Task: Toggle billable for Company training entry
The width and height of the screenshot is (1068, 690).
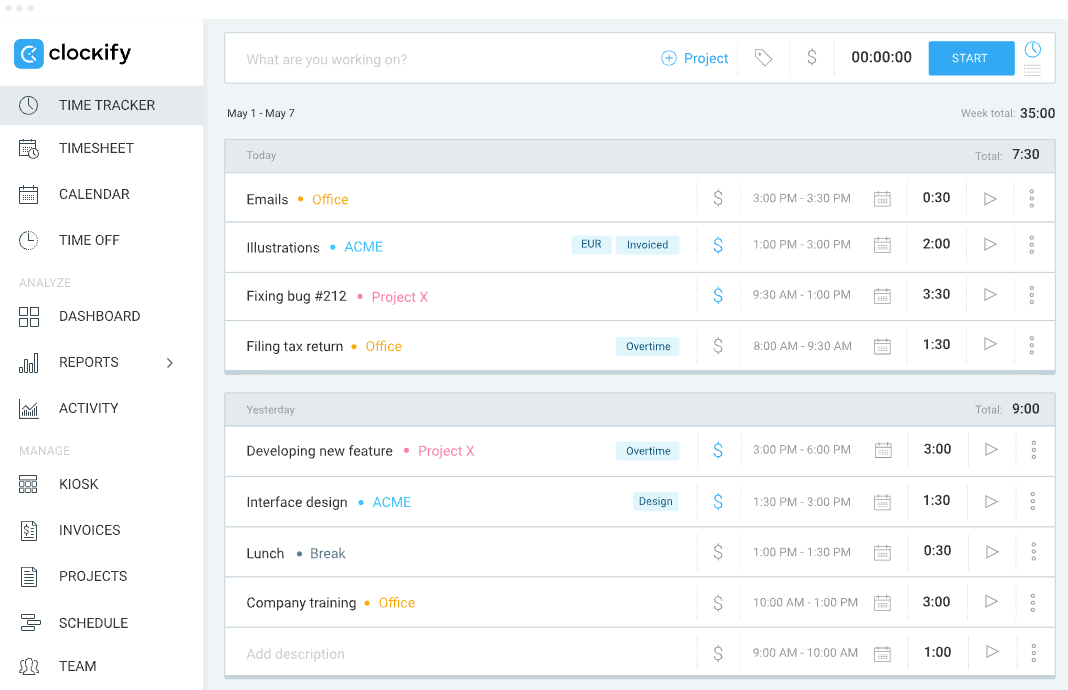Action: pos(718,603)
